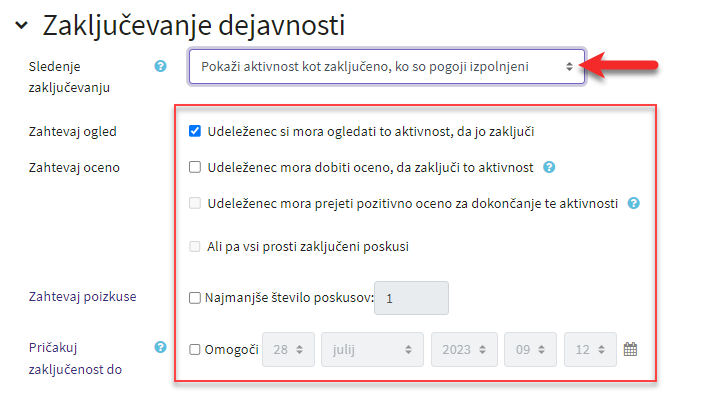Open the completion tracking dropdown
The image size is (704, 394).
point(387,67)
